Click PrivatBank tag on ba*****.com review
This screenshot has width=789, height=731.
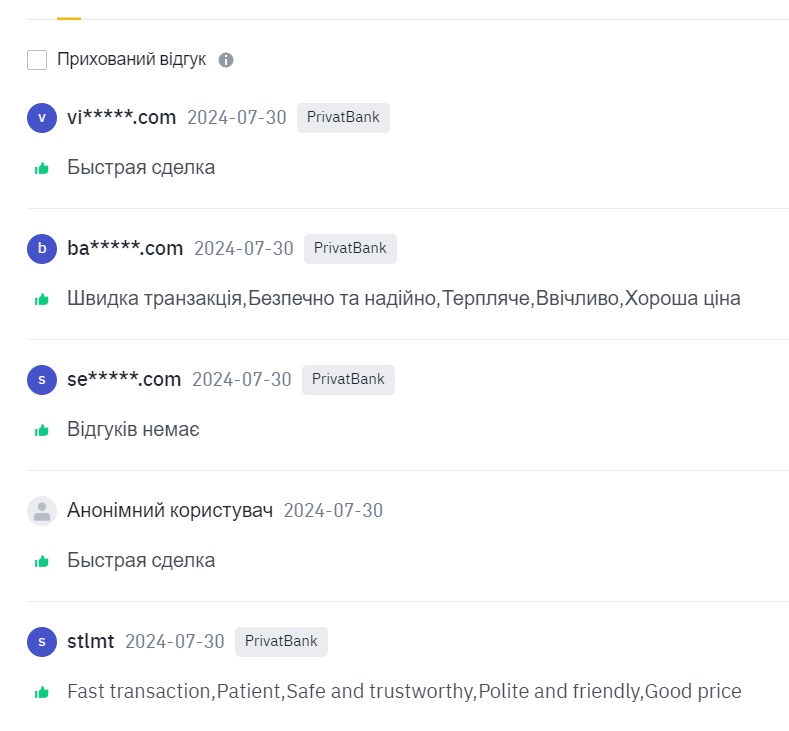click(350, 249)
